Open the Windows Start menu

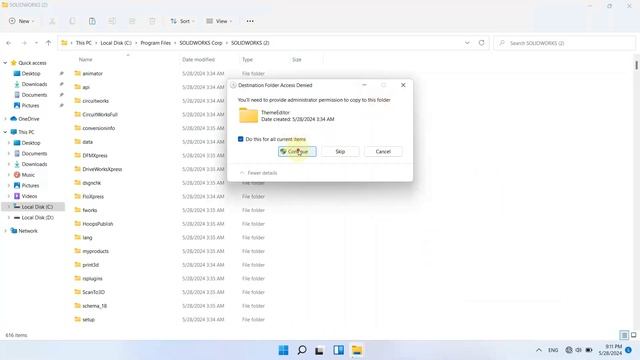pyautogui.click(x=283, y=350)
